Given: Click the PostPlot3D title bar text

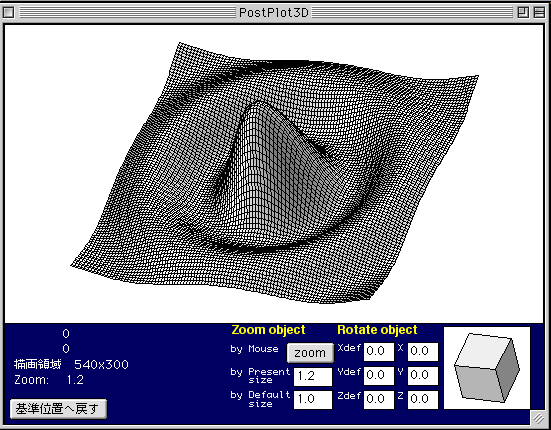Looking at the screenshot, I should click(x=274, y=13).
